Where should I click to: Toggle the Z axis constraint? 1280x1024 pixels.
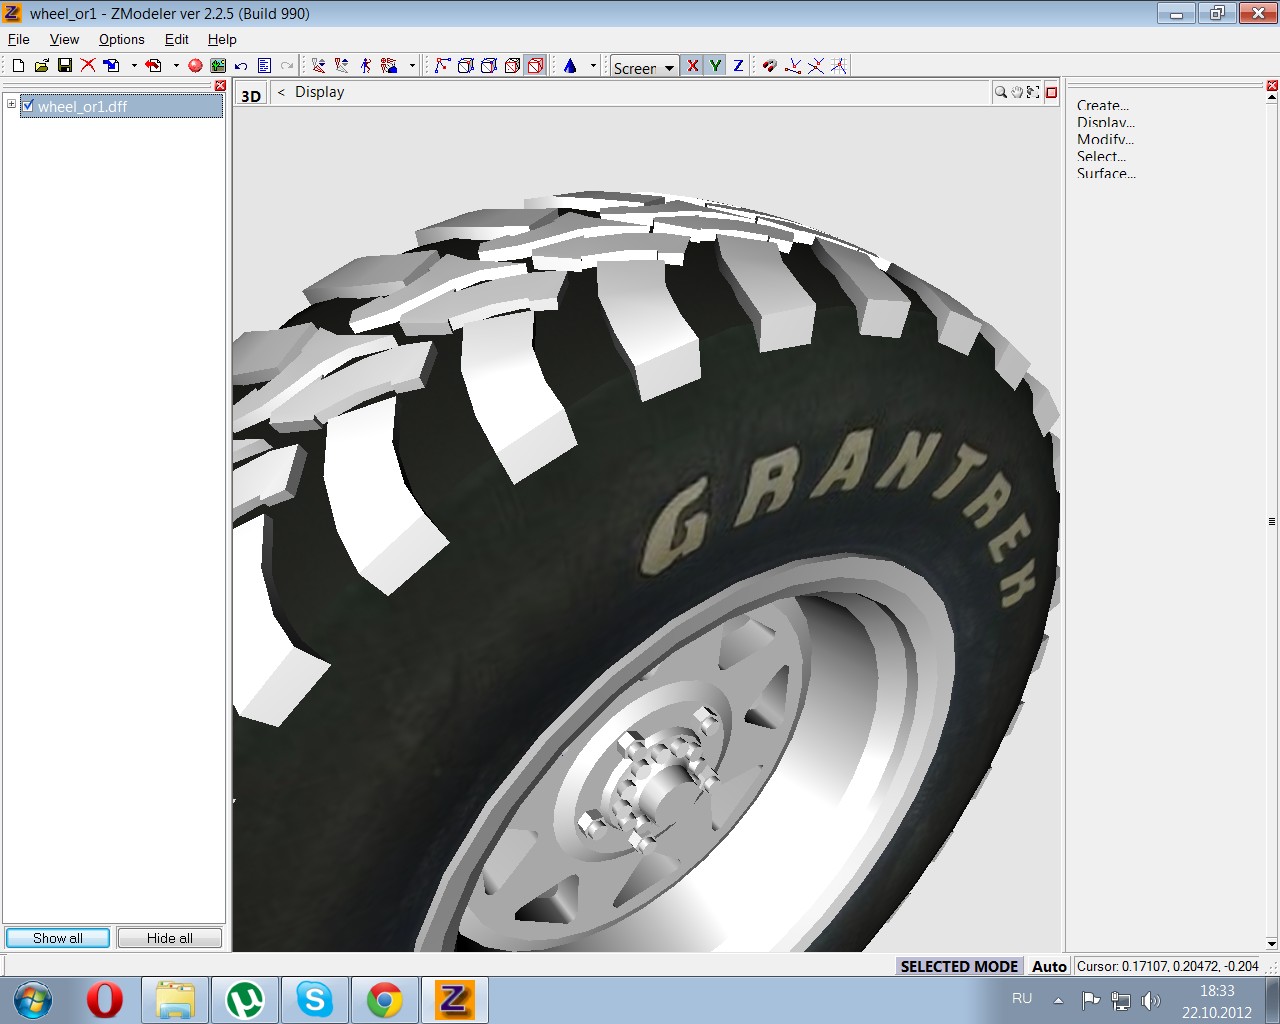[738, 66]
